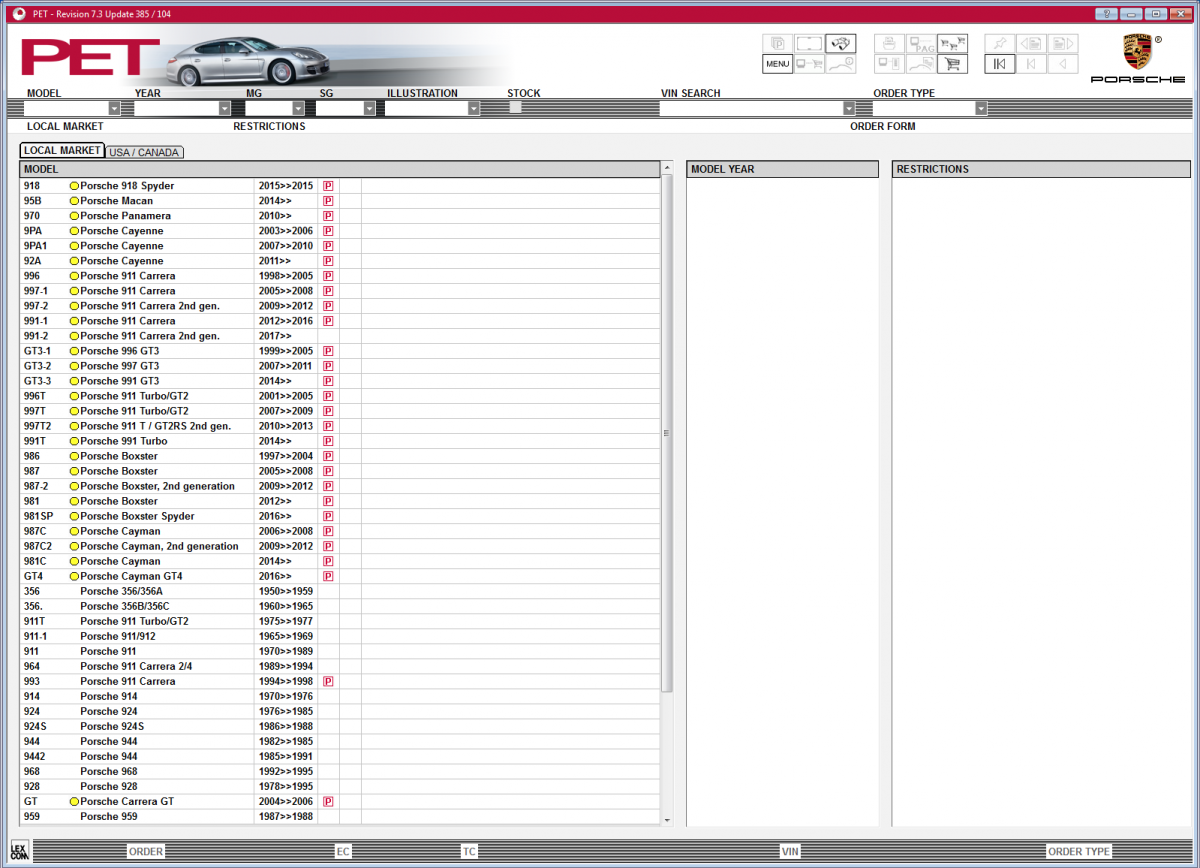Select Porsche Cayman GT4 row
This screenshot has height=868, width=1200.
(x=340, y=577)
